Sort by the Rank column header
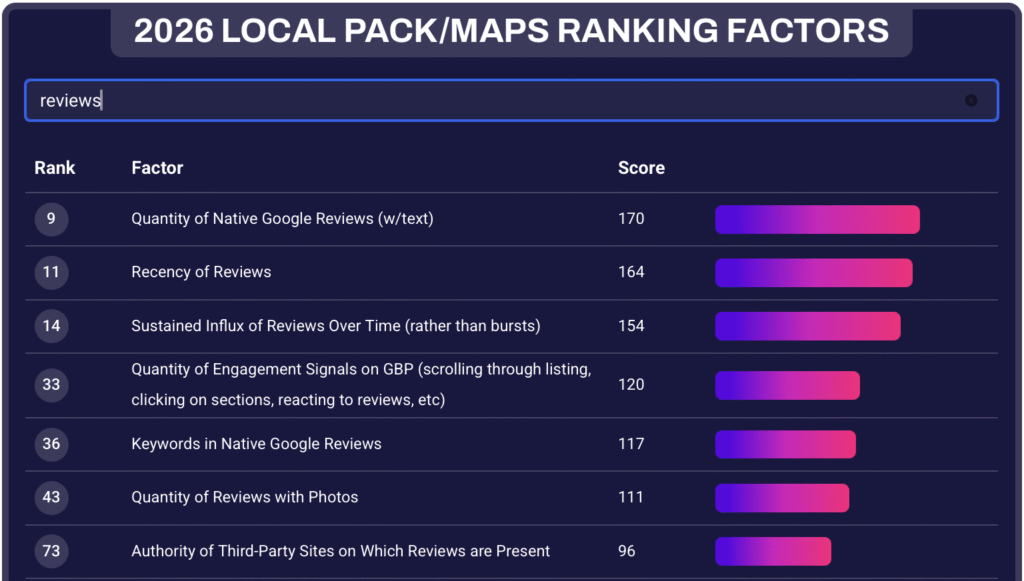This screenshot has height=581, width=1024. (x=55, y=168)
